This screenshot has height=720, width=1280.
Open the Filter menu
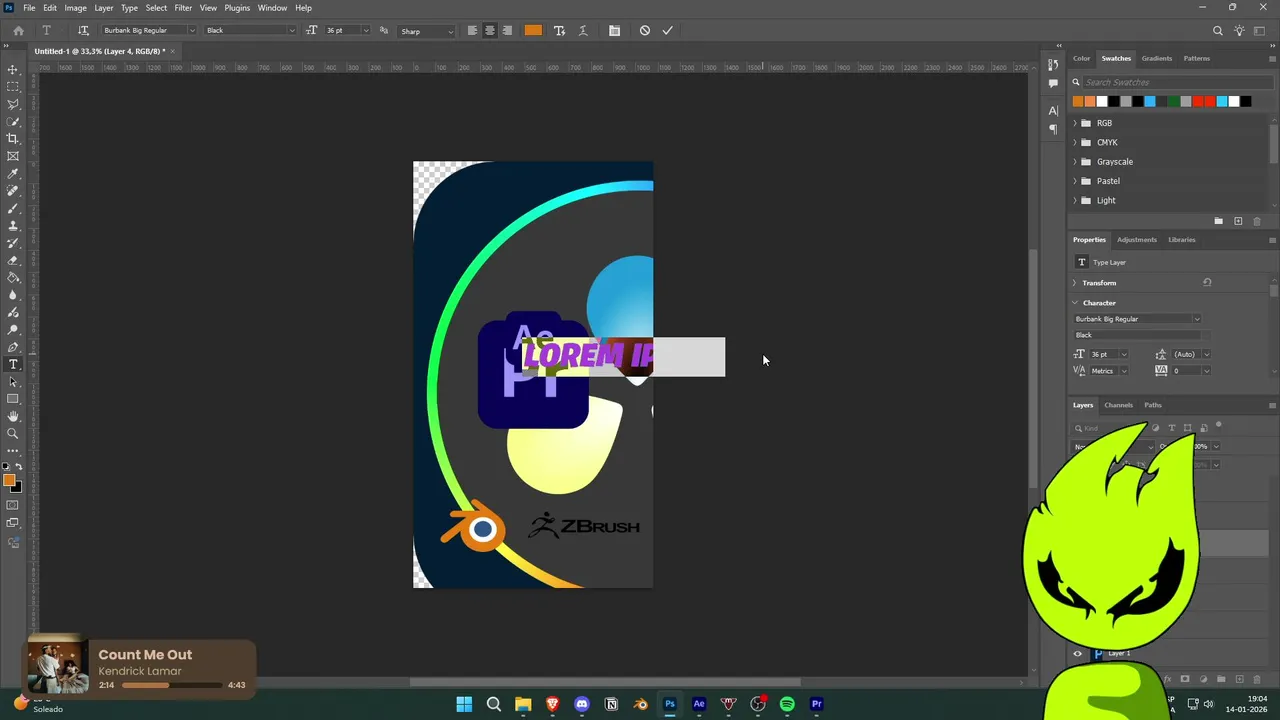coord(183,8)
